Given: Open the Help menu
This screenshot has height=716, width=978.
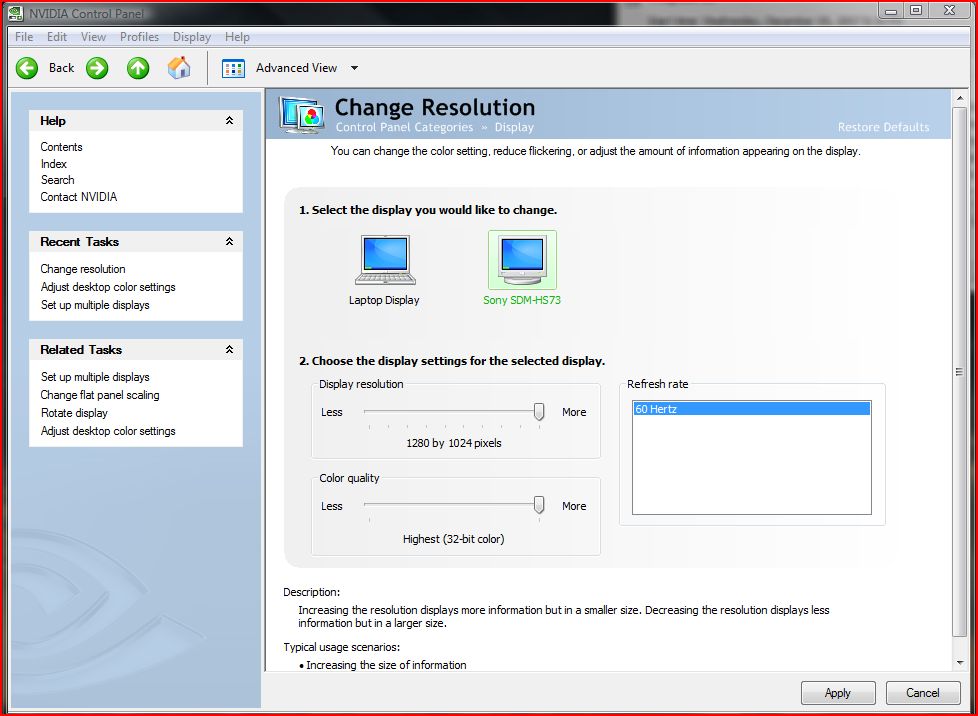Looking at the screenshot, I should point(238,37).
